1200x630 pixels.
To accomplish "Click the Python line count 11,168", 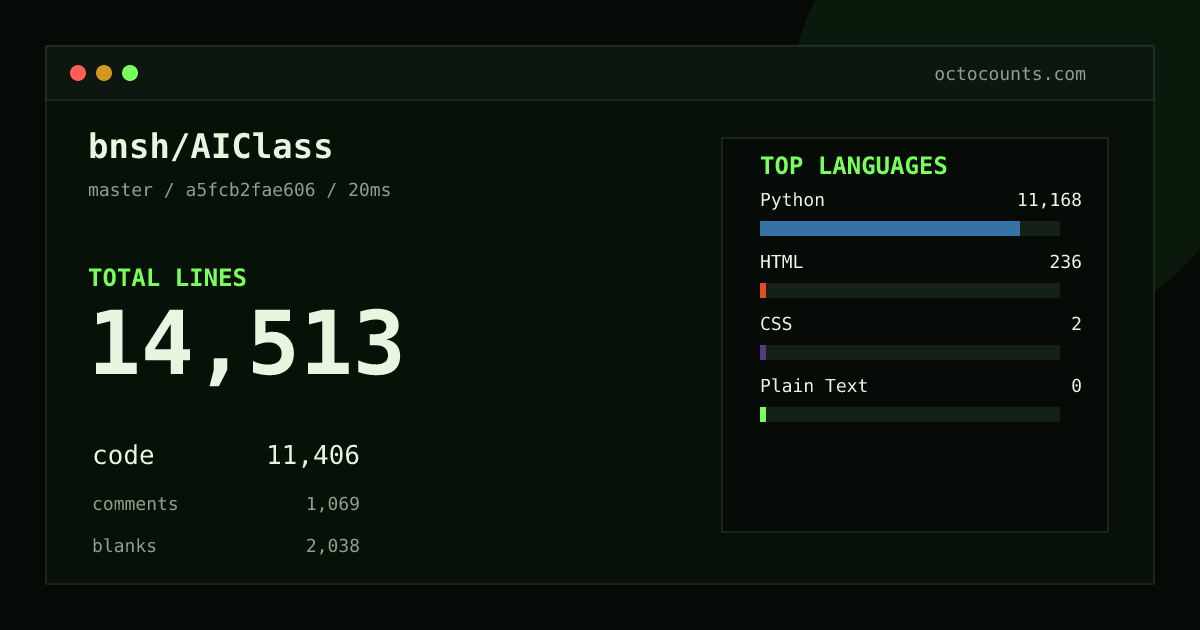I will point(1049,200).
